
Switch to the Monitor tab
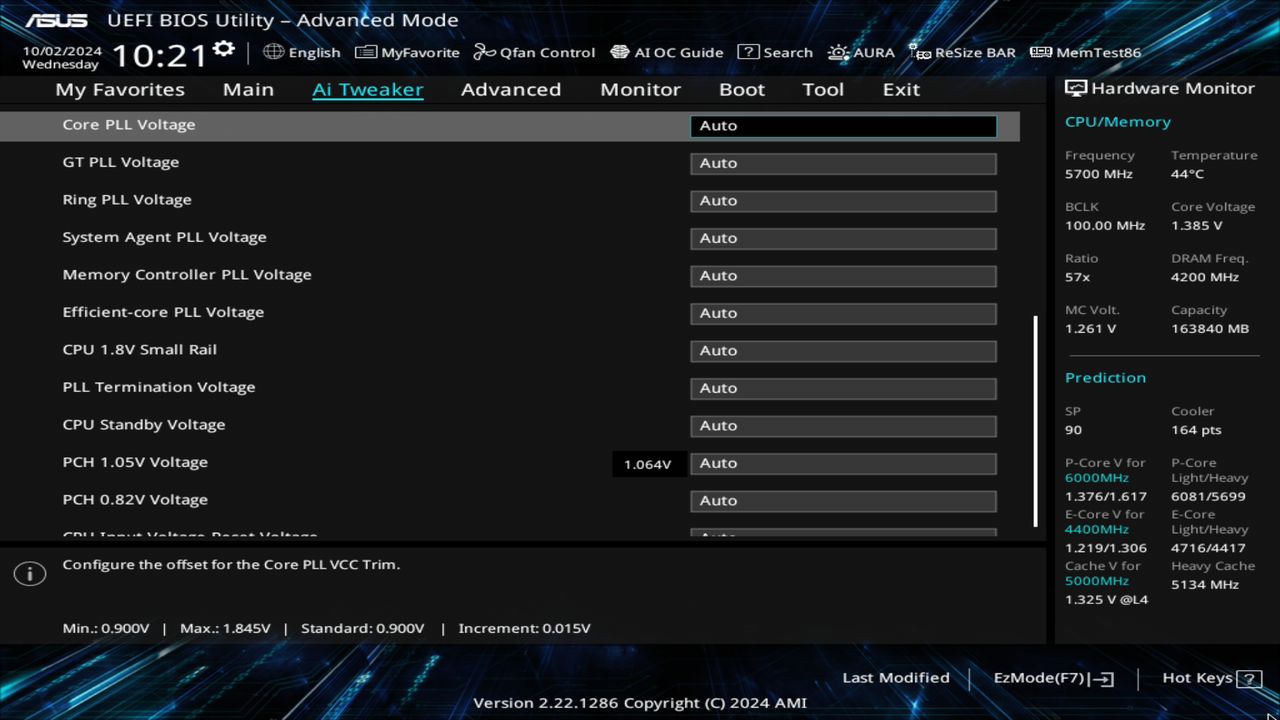640,89
